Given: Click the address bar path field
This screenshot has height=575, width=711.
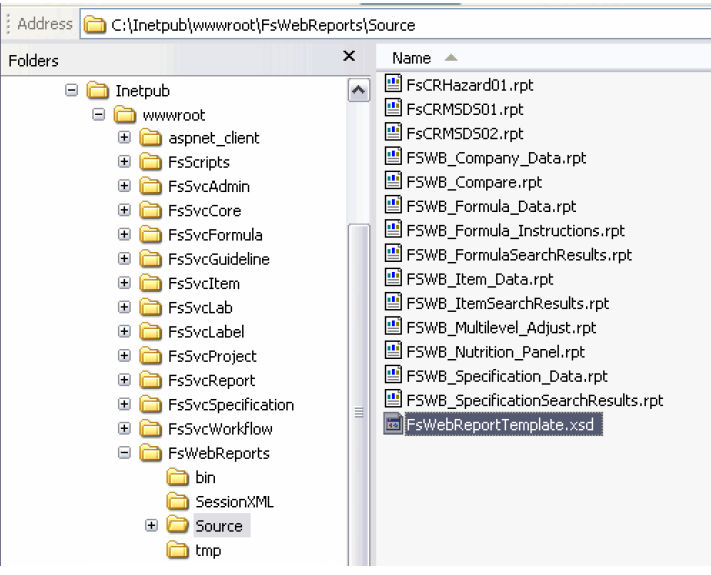Looking at the screenshot, I should tap(400, 23).
